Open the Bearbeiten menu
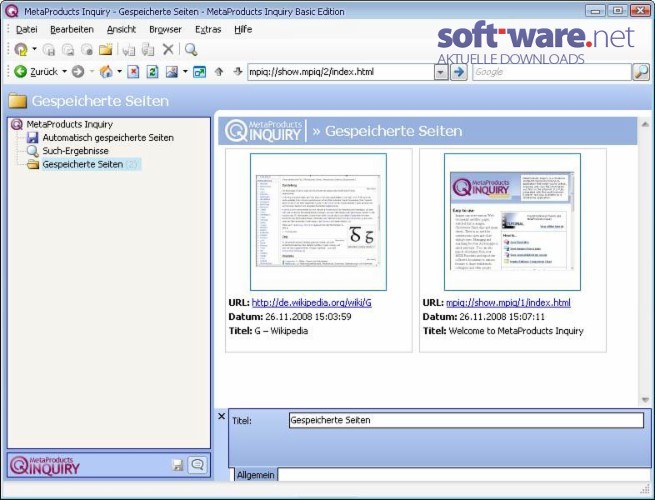The image size is (655, 500). [72, 29]
